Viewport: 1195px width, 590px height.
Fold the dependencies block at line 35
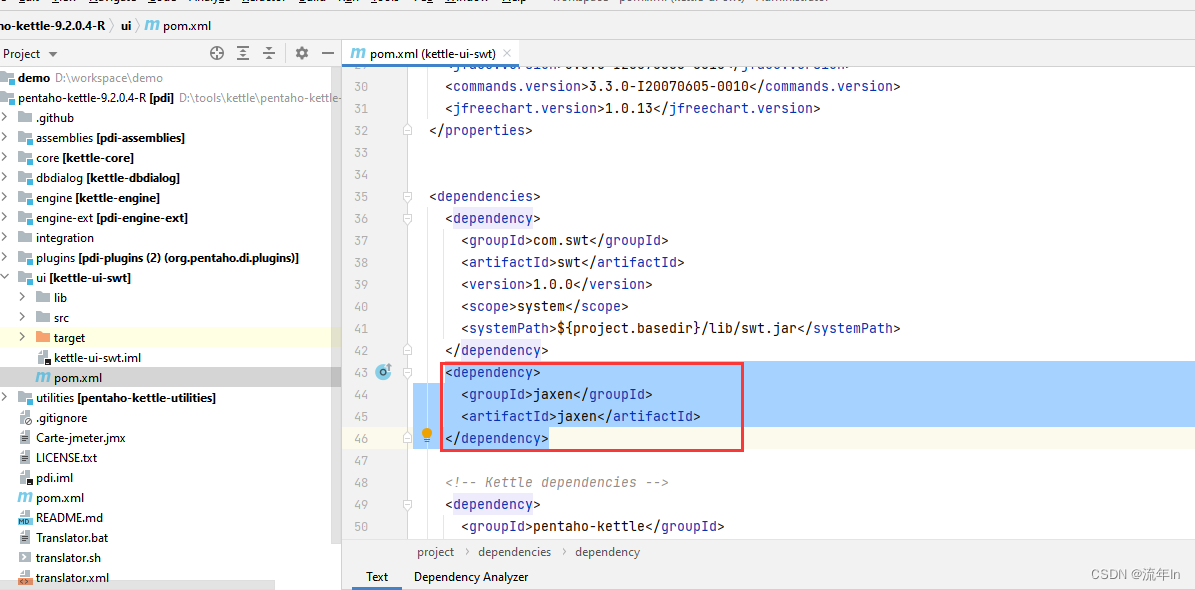408,196
